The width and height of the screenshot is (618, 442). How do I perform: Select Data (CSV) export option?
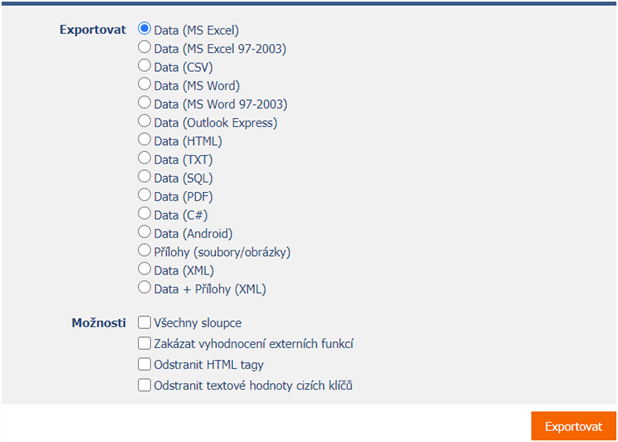[x=144, y=65]
